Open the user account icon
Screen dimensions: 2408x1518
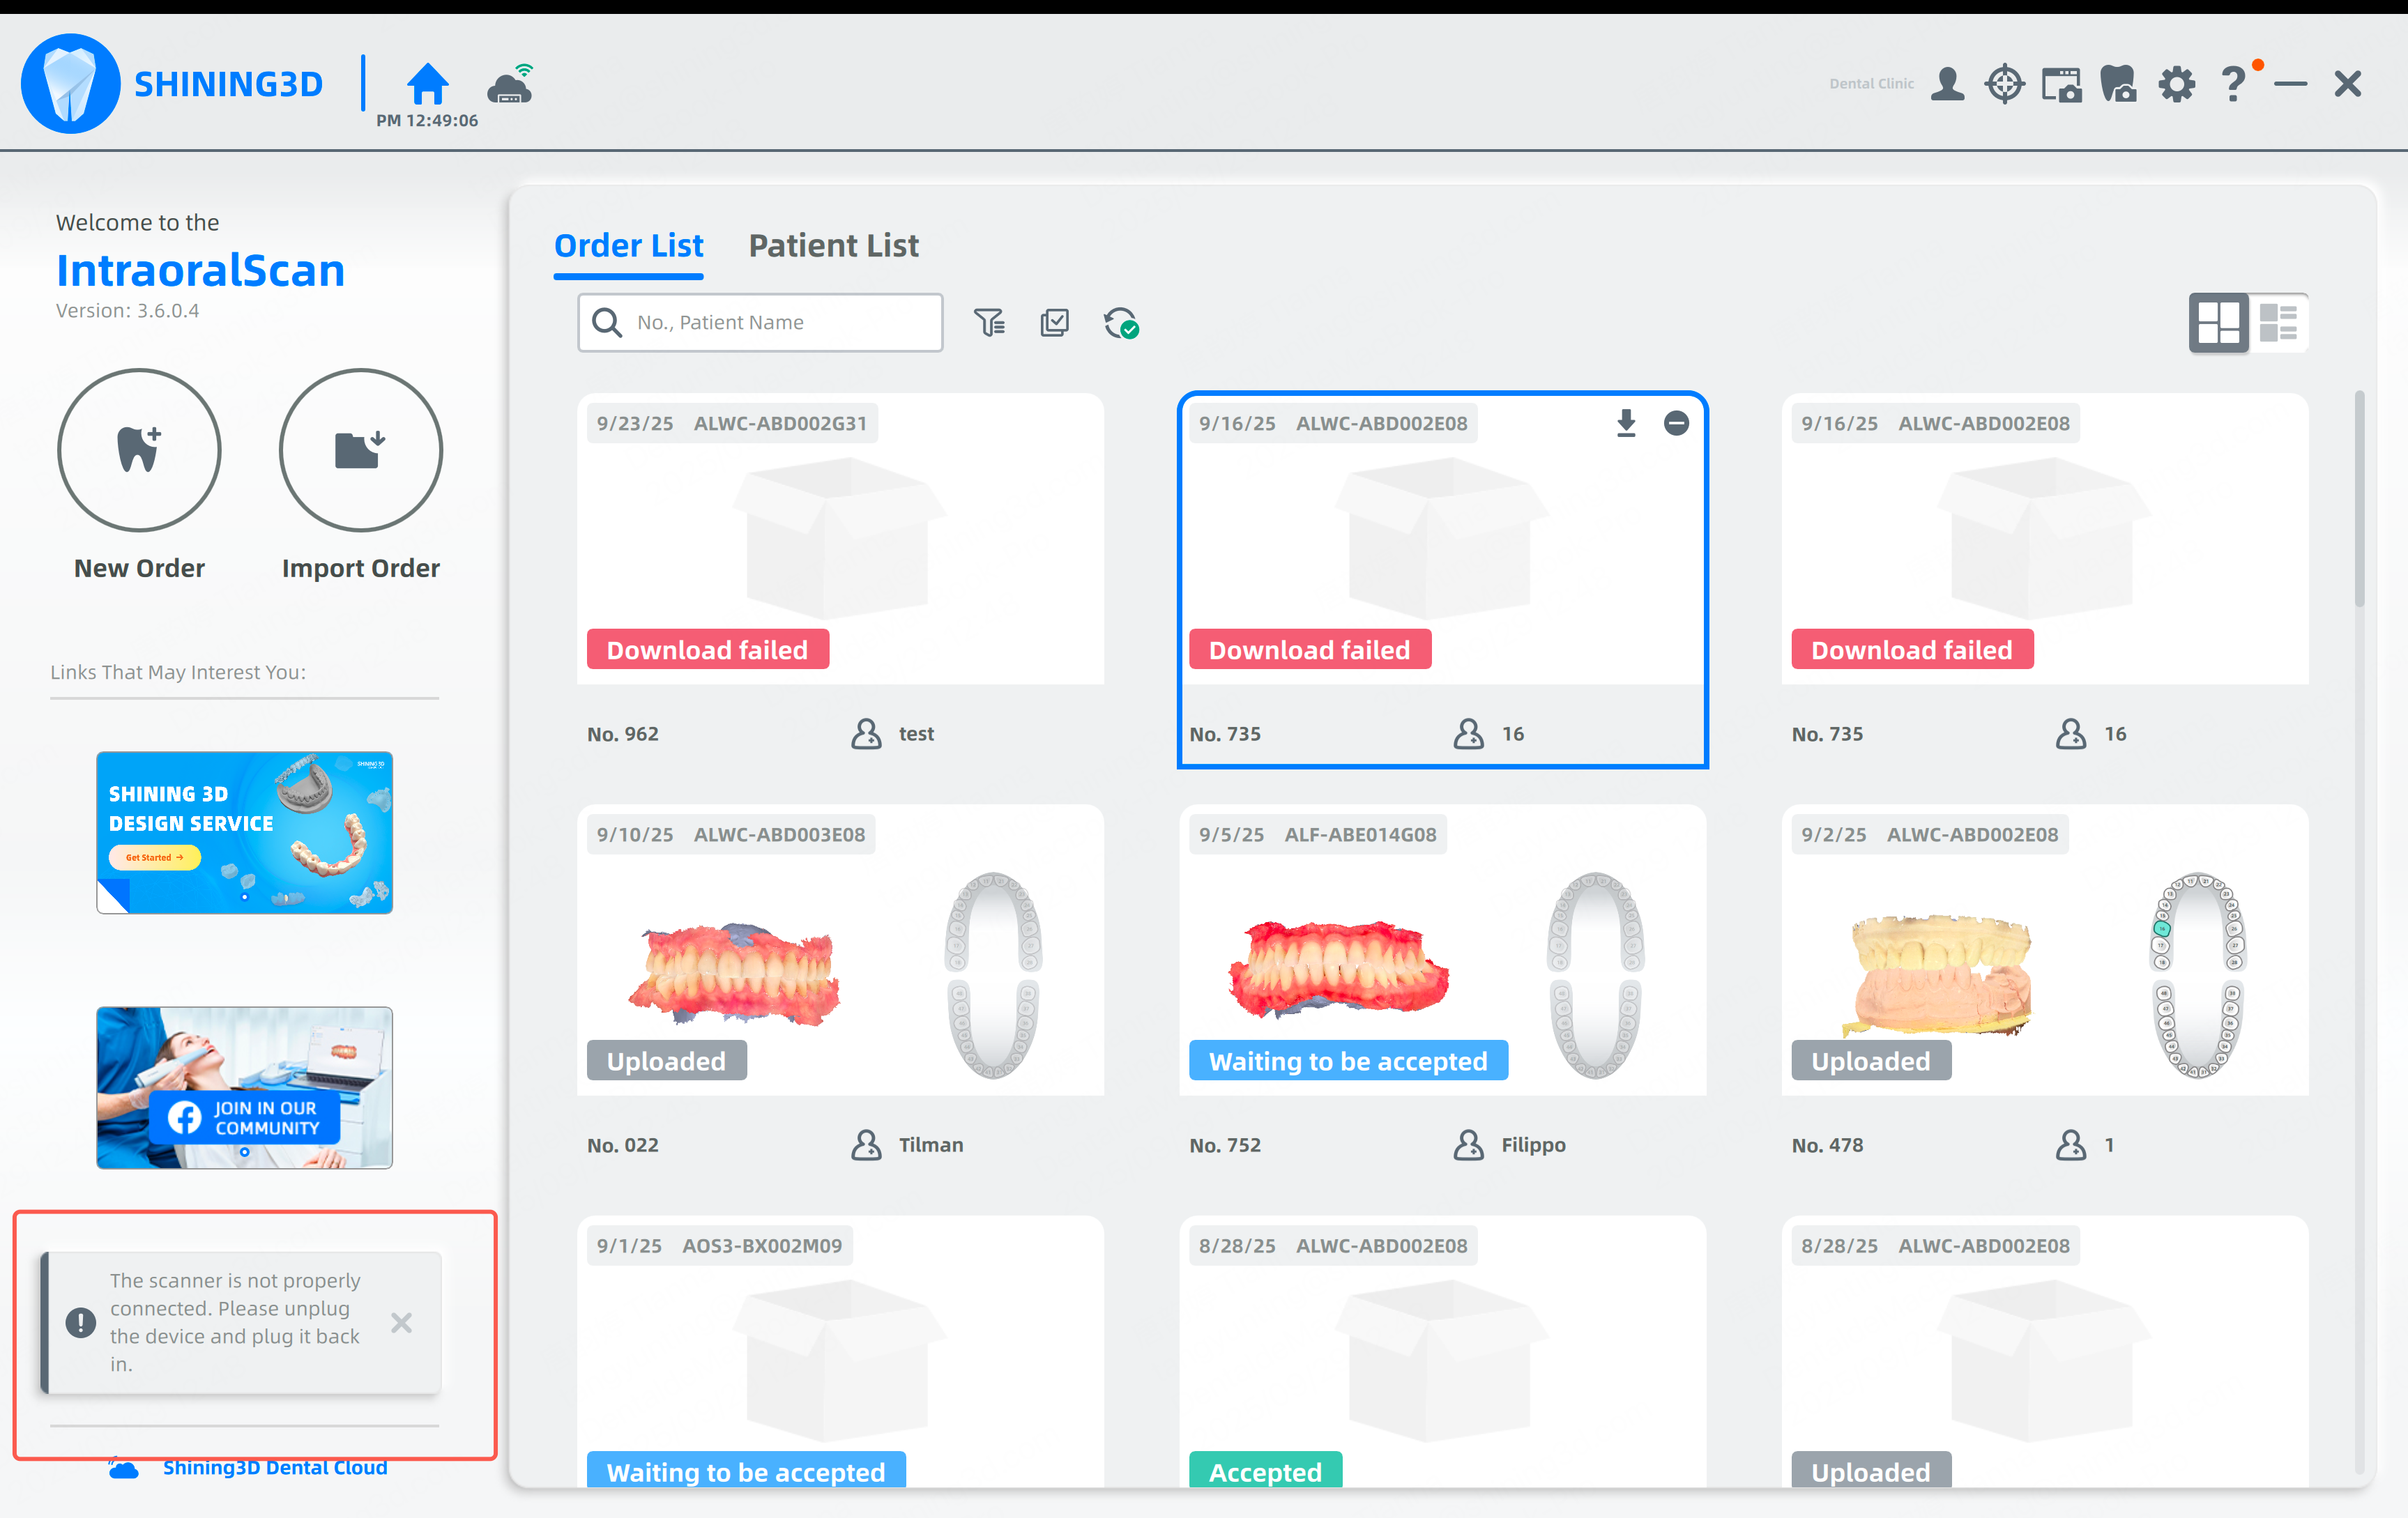[x=1947, y=84]
